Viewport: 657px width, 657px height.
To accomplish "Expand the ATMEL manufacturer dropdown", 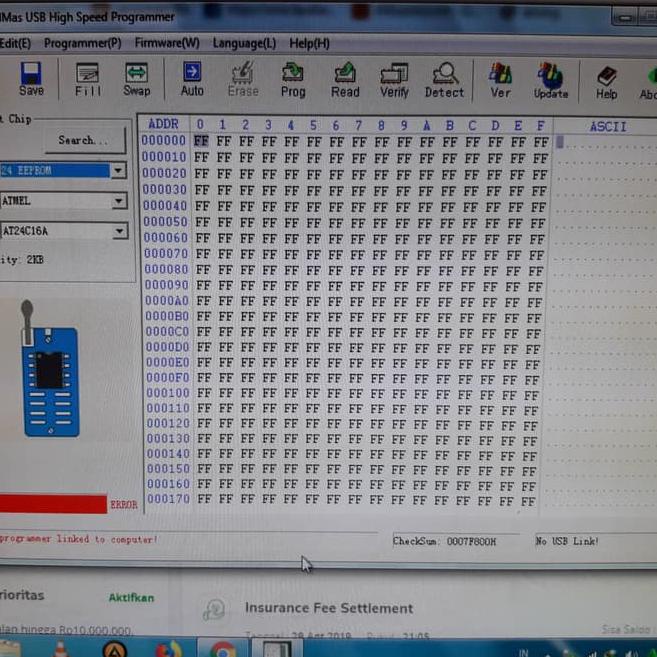I will pos(119,201).
